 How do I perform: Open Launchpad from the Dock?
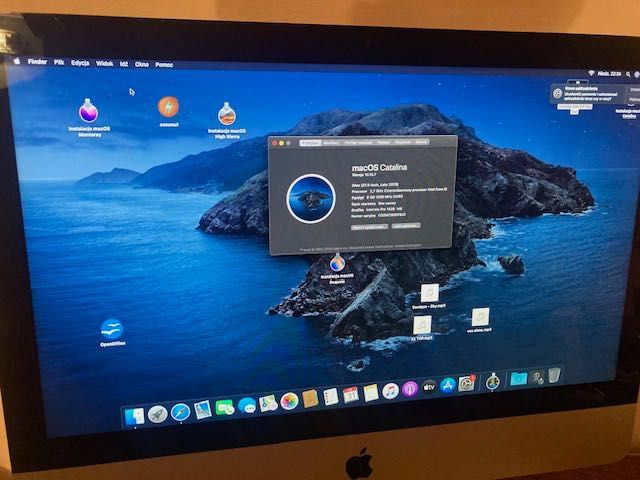coord(158,414)
